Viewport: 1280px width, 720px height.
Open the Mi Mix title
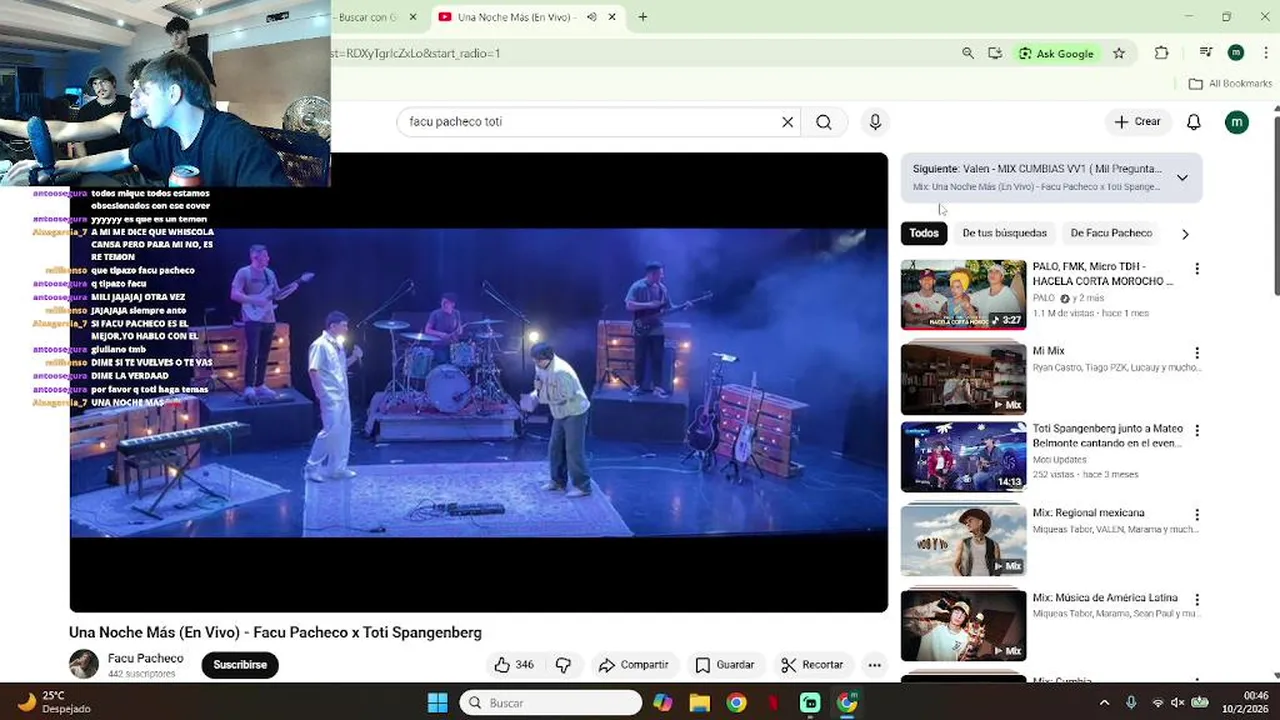(1048, 351)
